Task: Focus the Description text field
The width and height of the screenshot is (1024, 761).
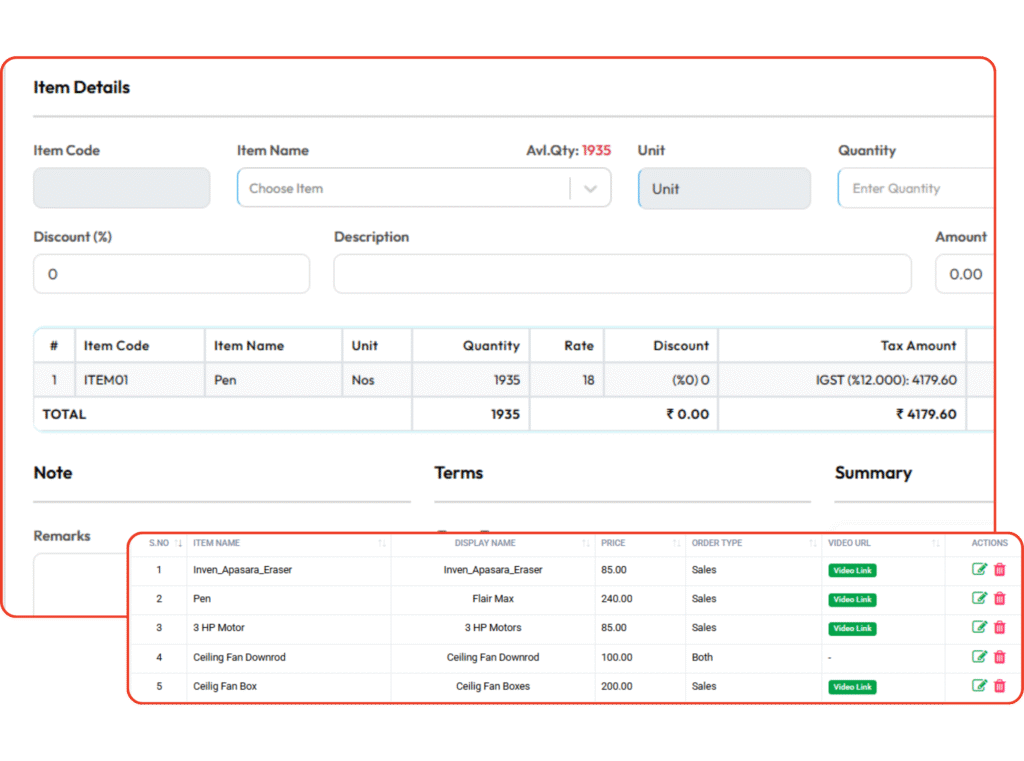Action: pos(622,274)
